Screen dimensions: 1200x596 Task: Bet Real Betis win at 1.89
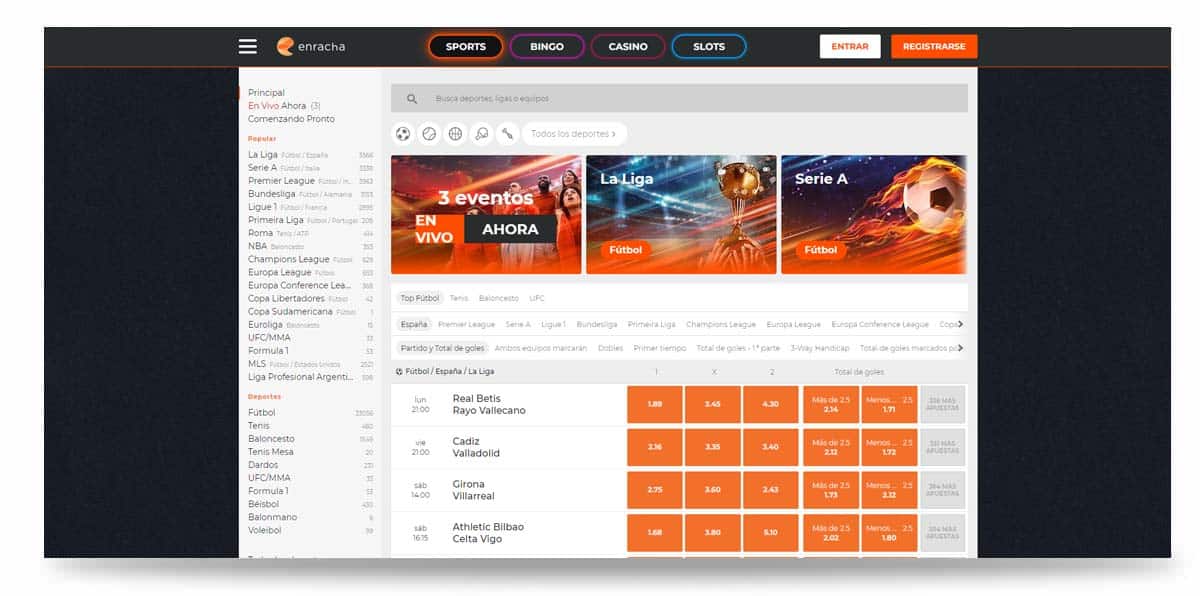click(x=655, y=404)
